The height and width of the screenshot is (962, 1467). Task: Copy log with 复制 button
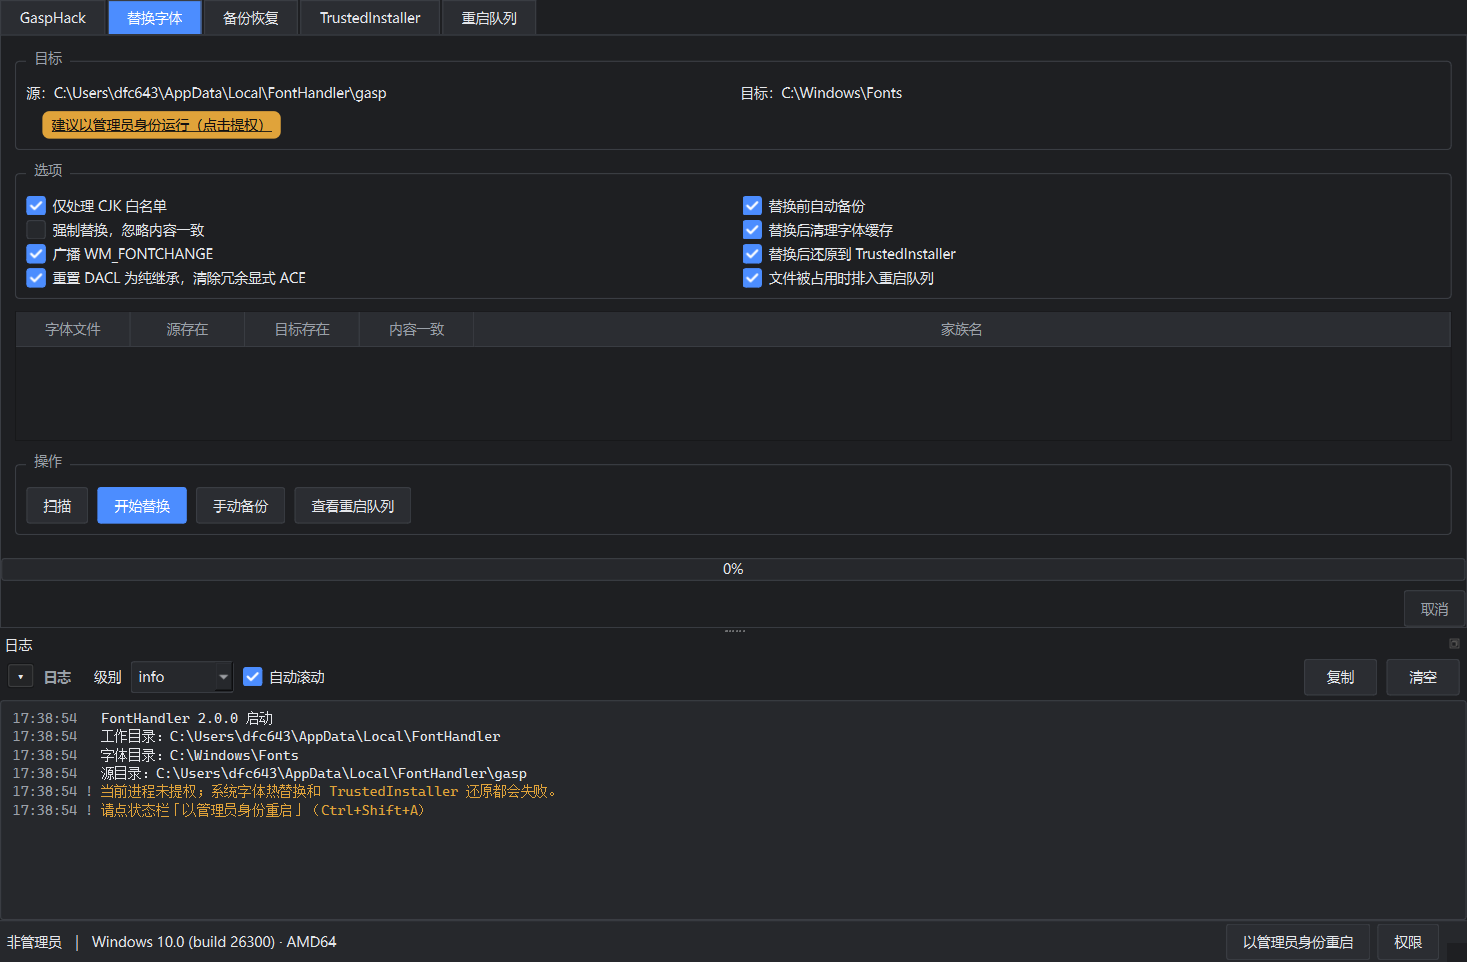[x=1340, y=677]
